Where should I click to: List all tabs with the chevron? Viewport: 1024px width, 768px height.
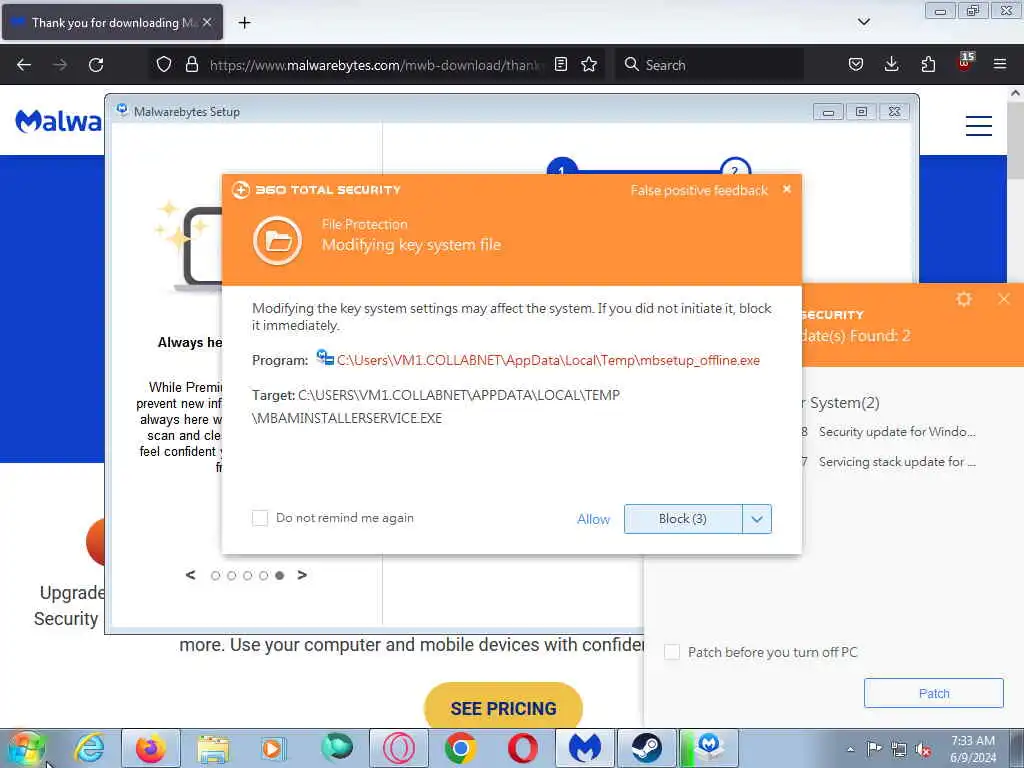tap(863, 22)
